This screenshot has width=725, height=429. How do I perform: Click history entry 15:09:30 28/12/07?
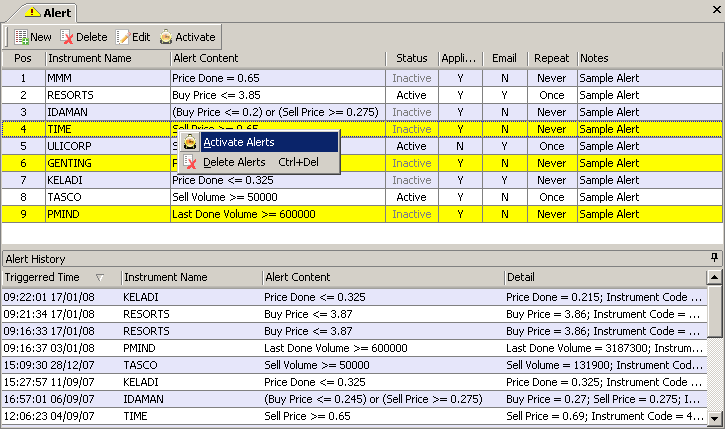tap(355, 365)
